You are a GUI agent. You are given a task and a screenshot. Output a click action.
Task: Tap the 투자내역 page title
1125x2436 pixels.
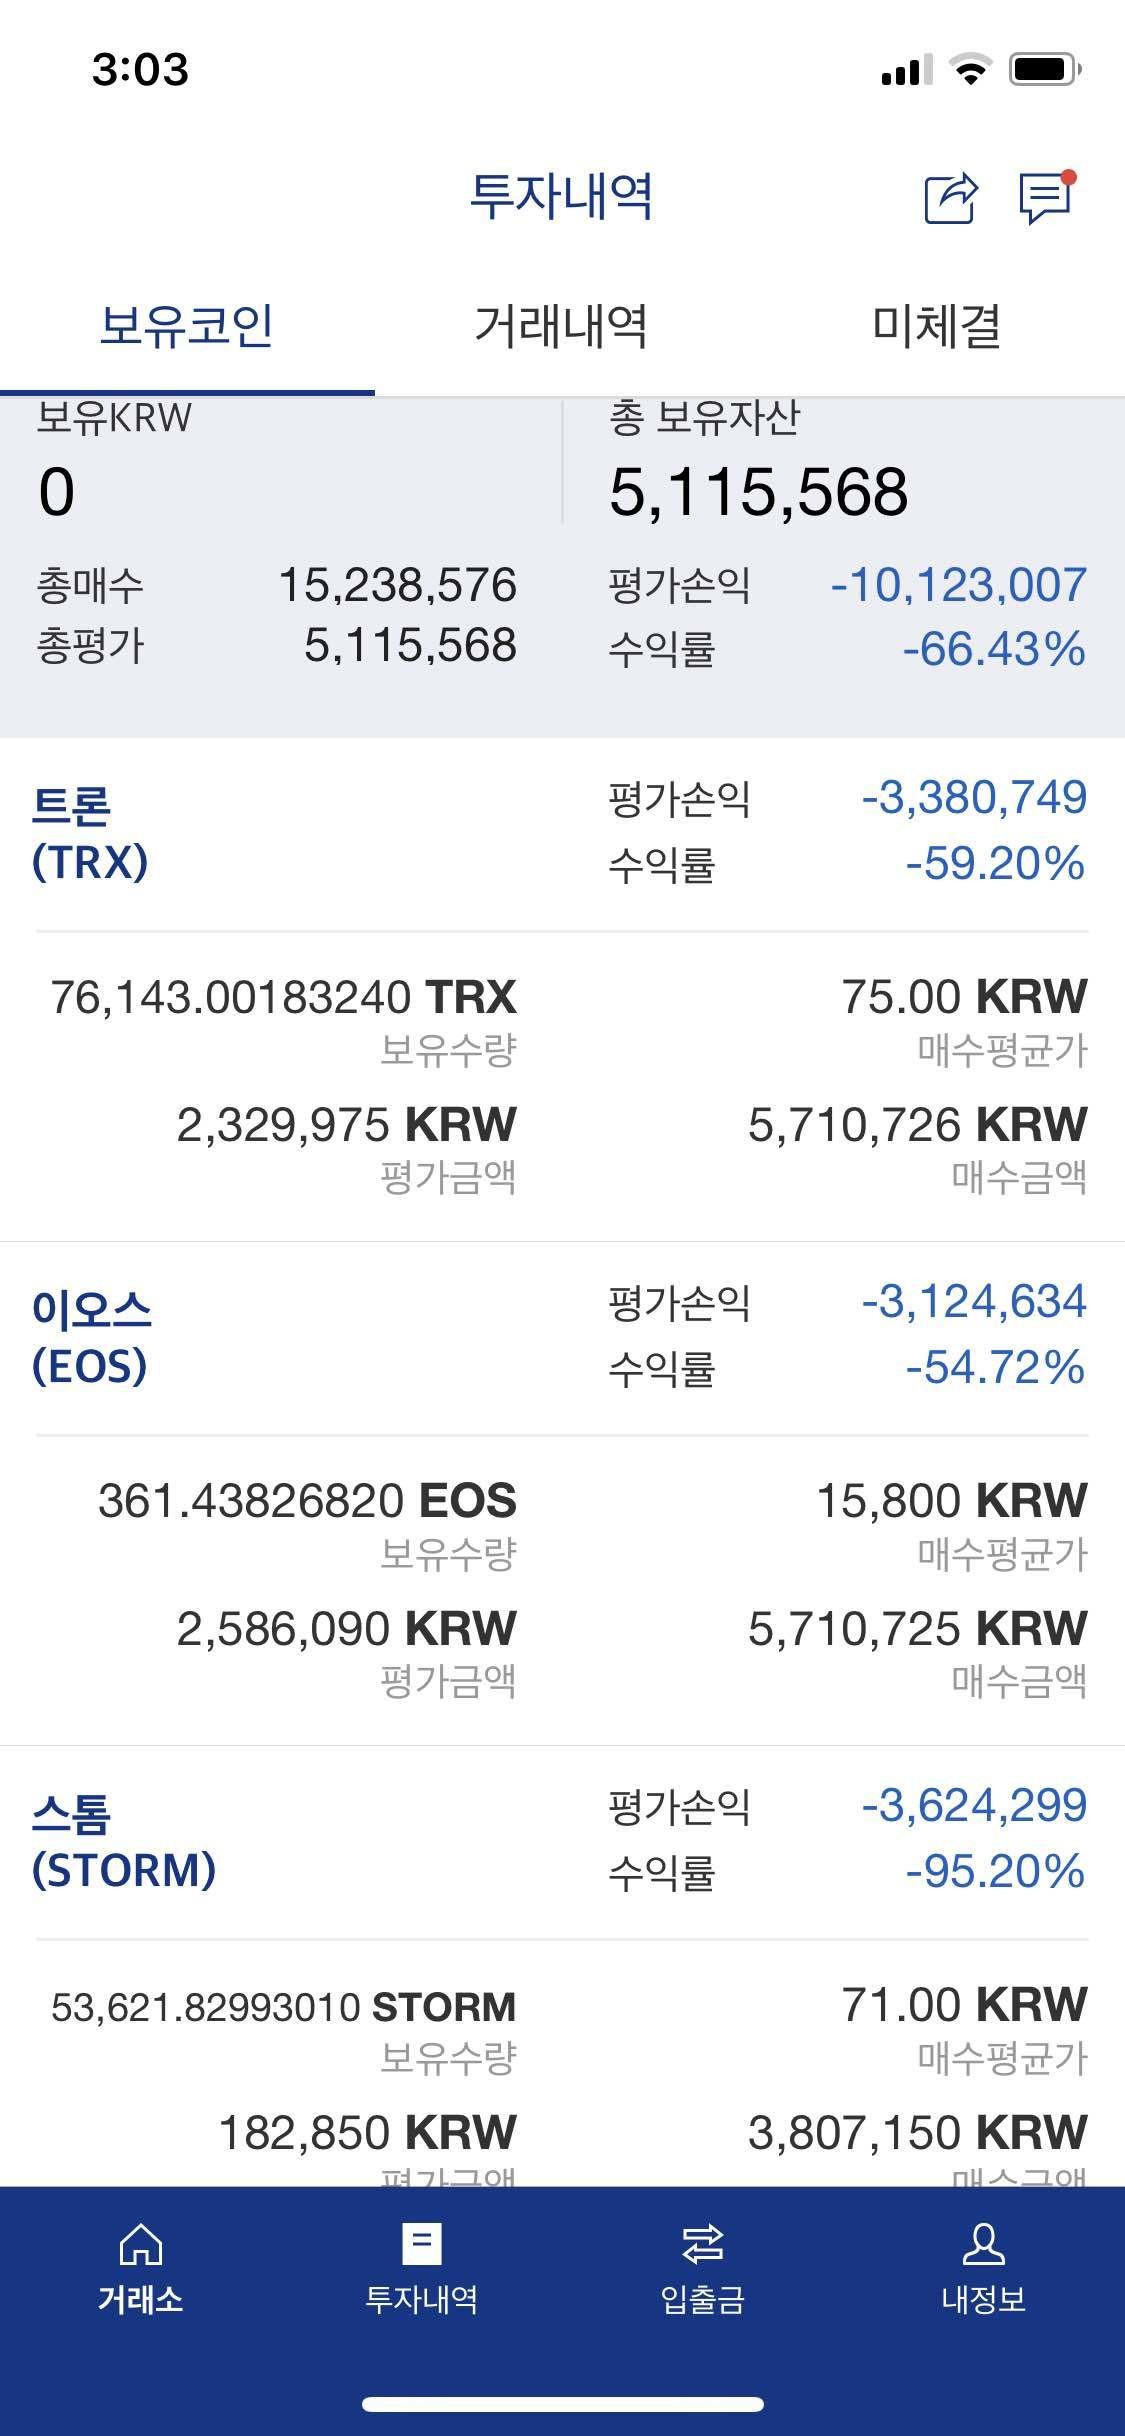tap(561, 196)
